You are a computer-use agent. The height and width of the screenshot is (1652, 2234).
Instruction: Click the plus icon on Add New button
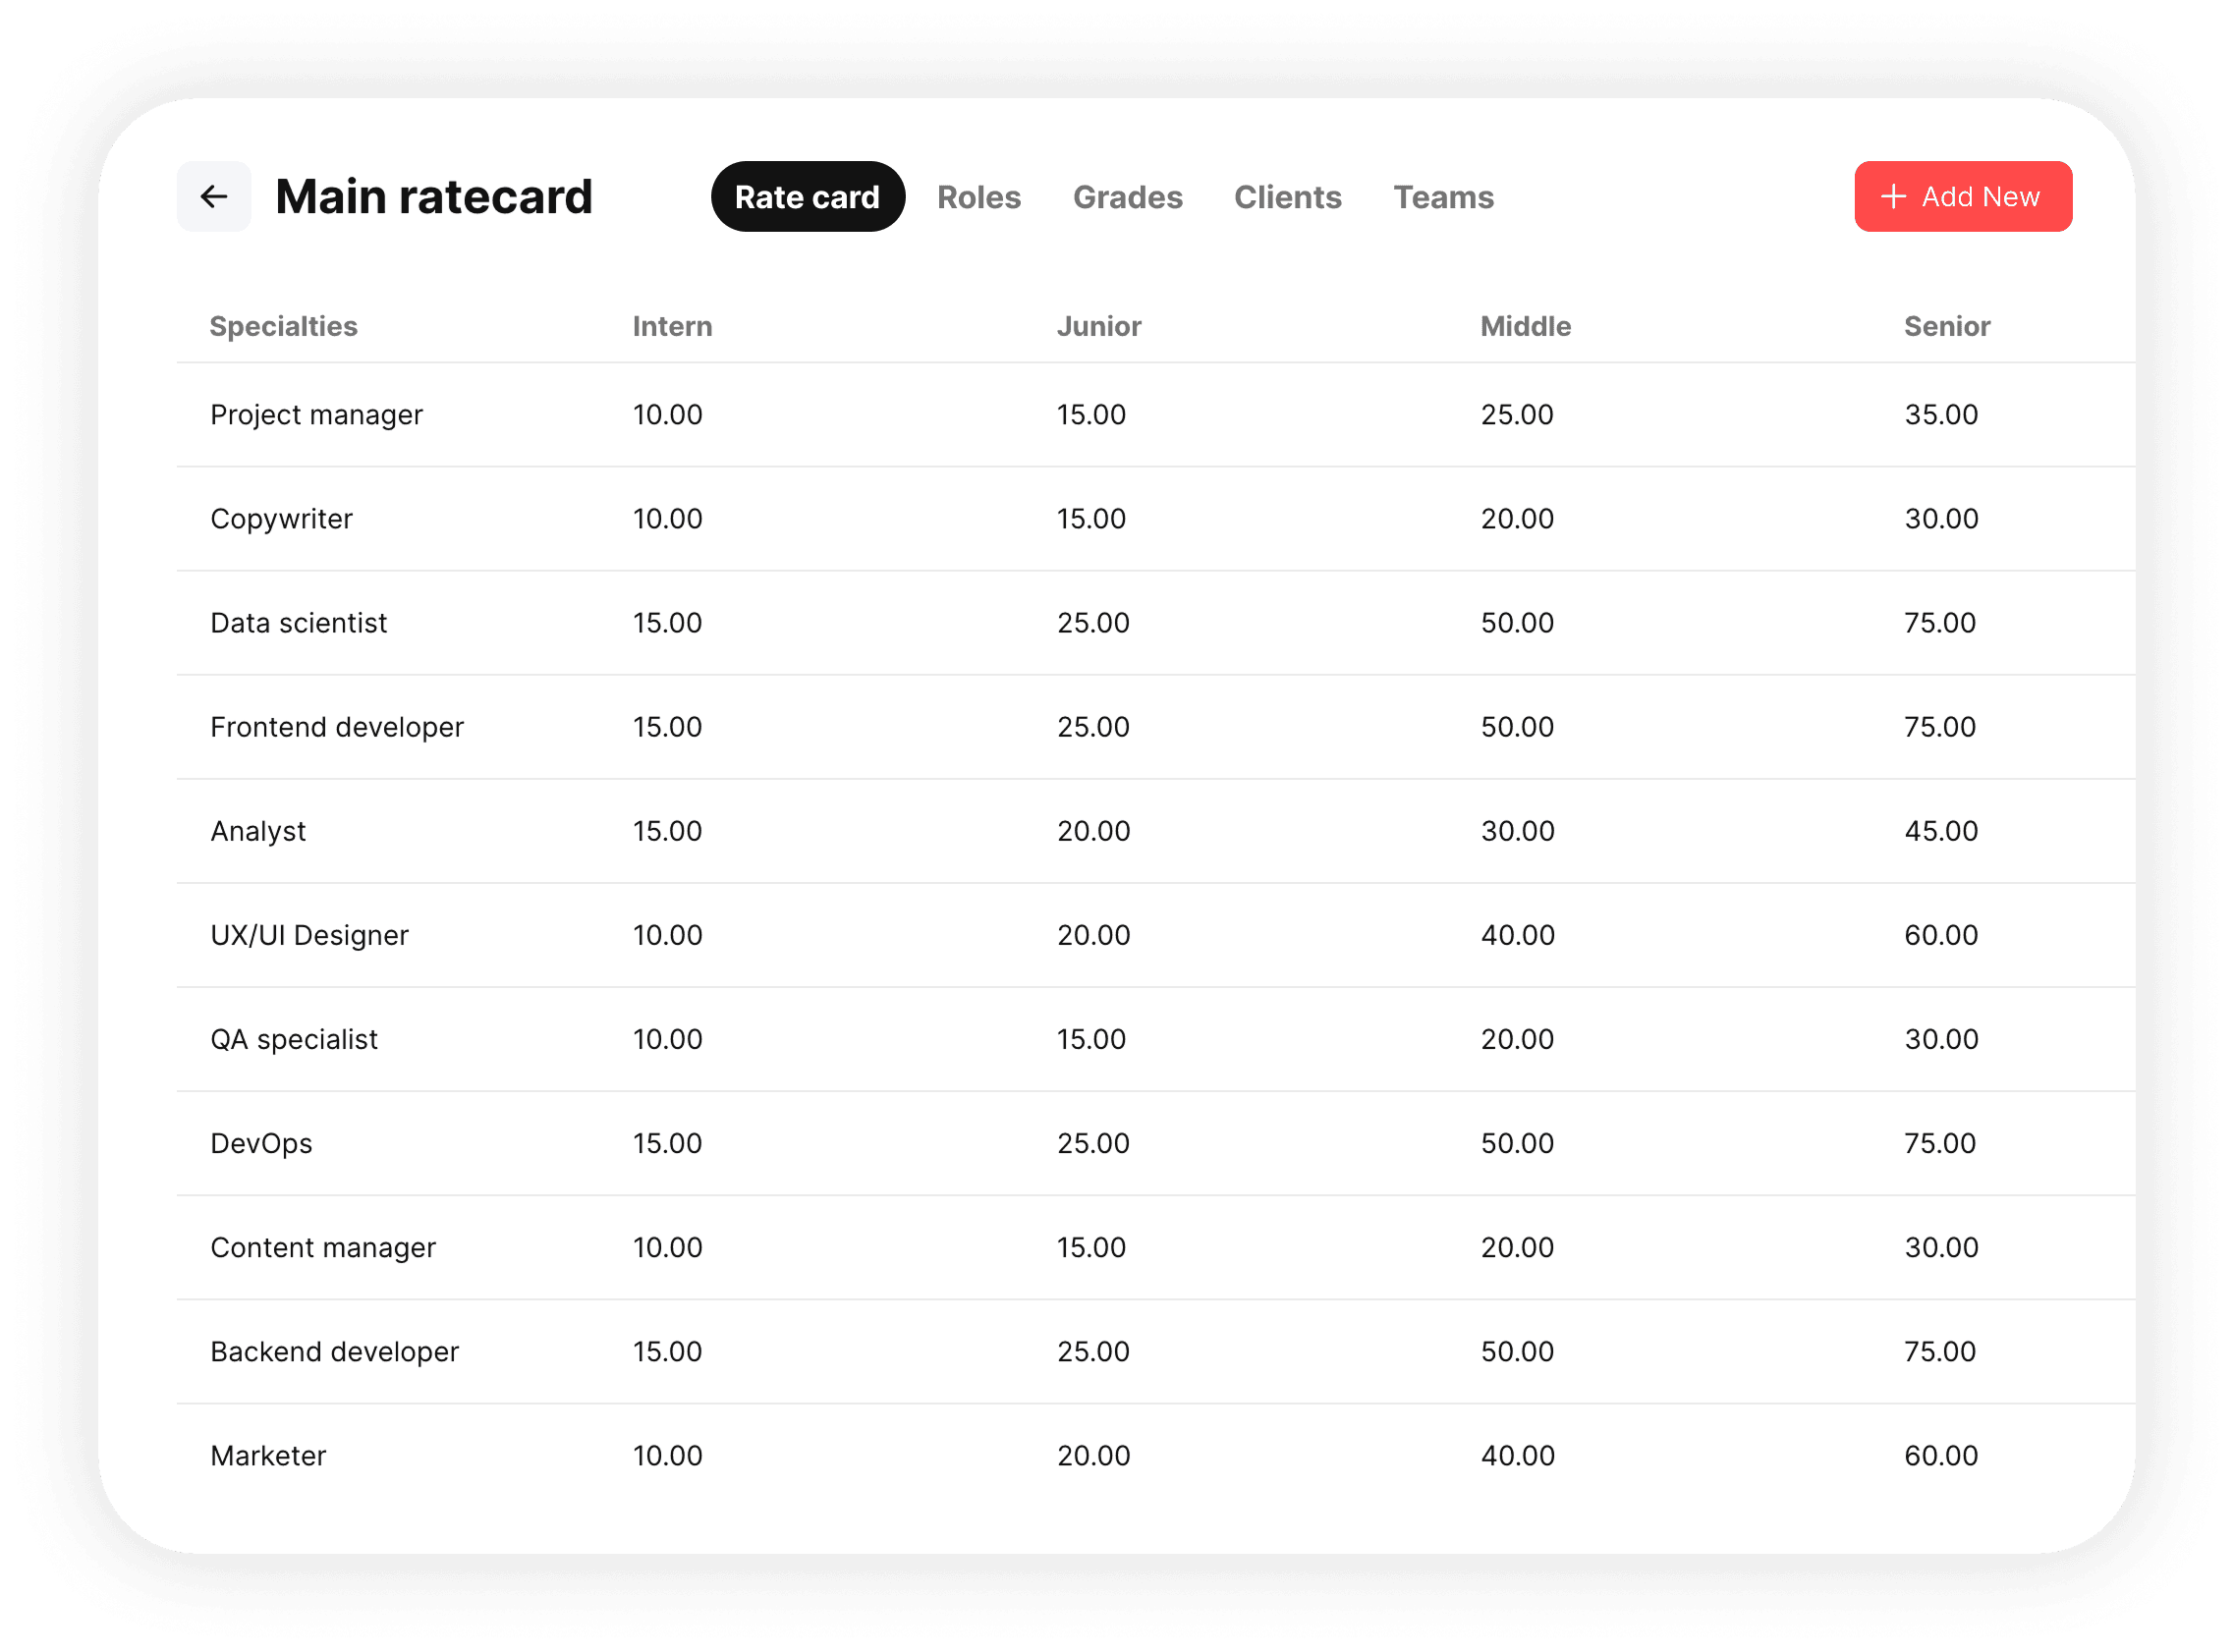pyautogui.click(x=1895, y=196)
